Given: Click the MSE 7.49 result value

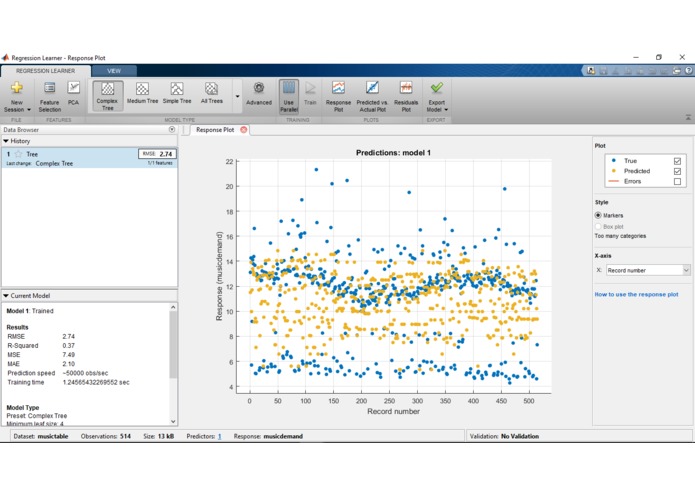Looking at the screenshot, I should tap(69, 355).
